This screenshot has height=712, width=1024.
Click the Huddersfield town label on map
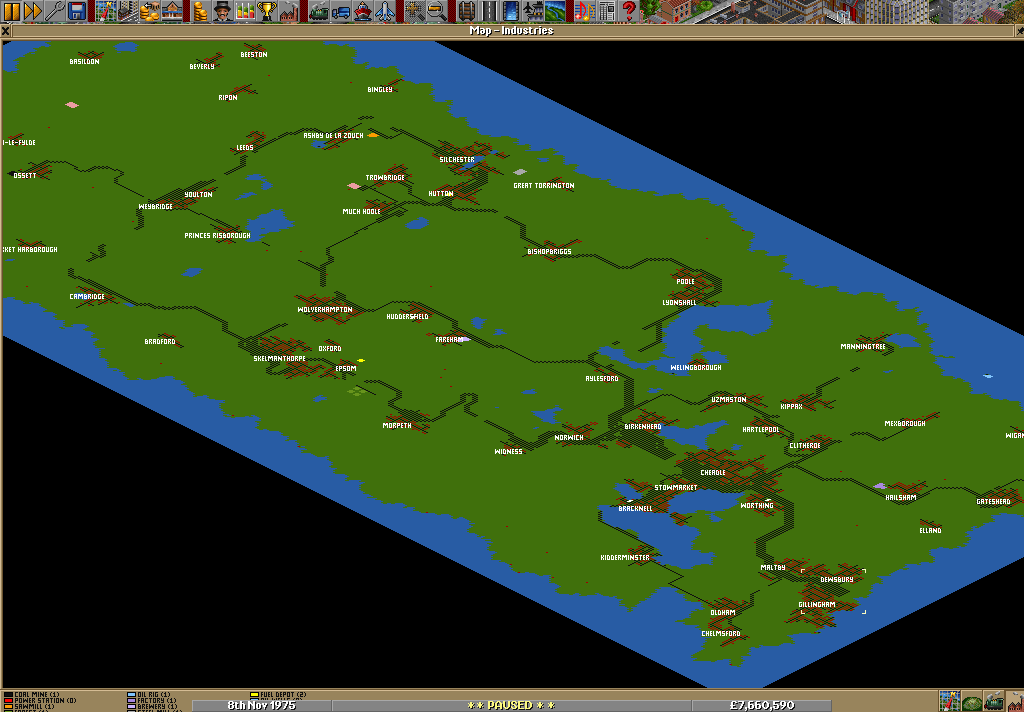407,316
